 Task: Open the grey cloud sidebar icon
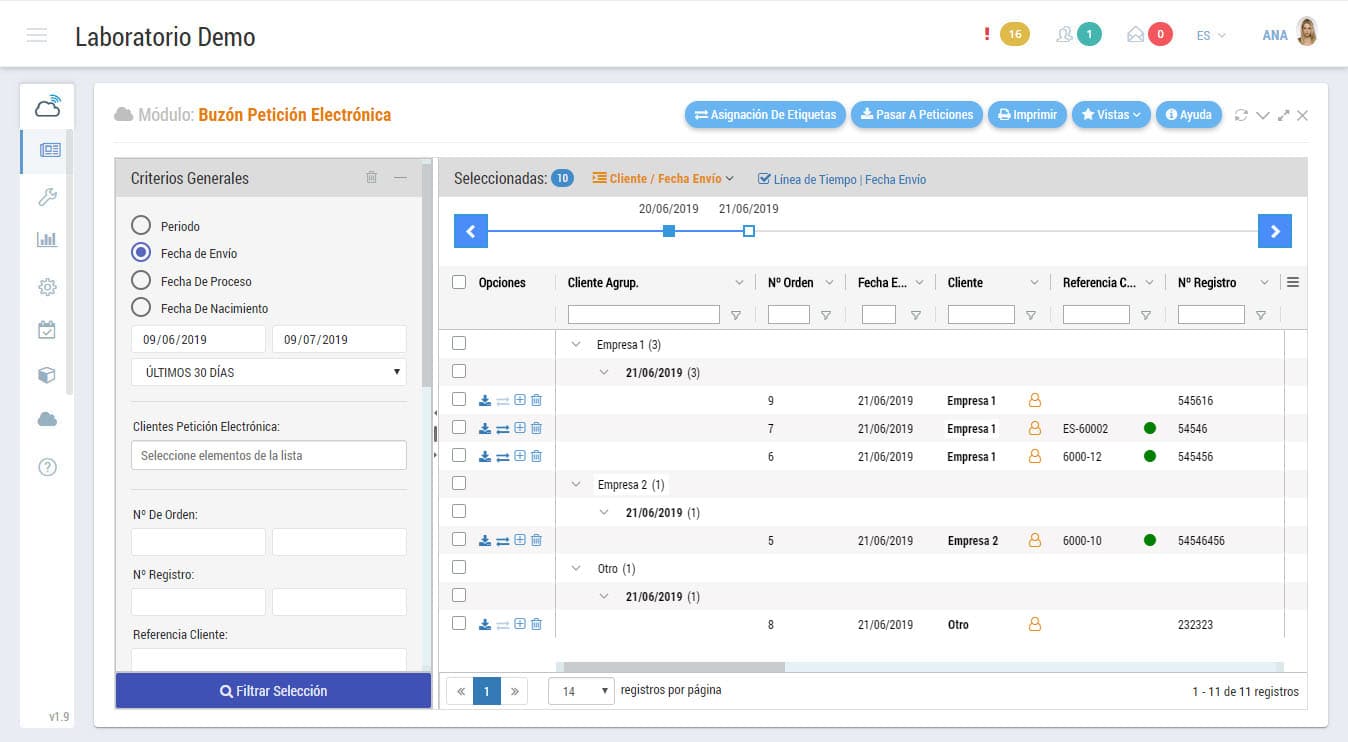tap(47, 420)
